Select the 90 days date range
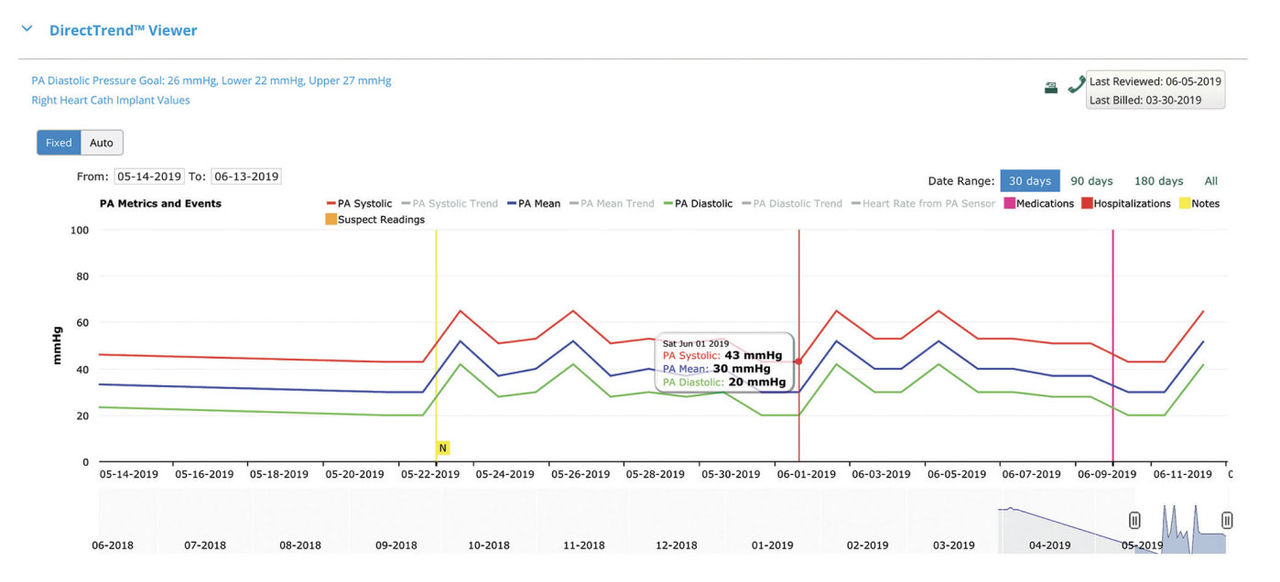The height and width of the screenshot is (582, 1280). pos(1091,181)
